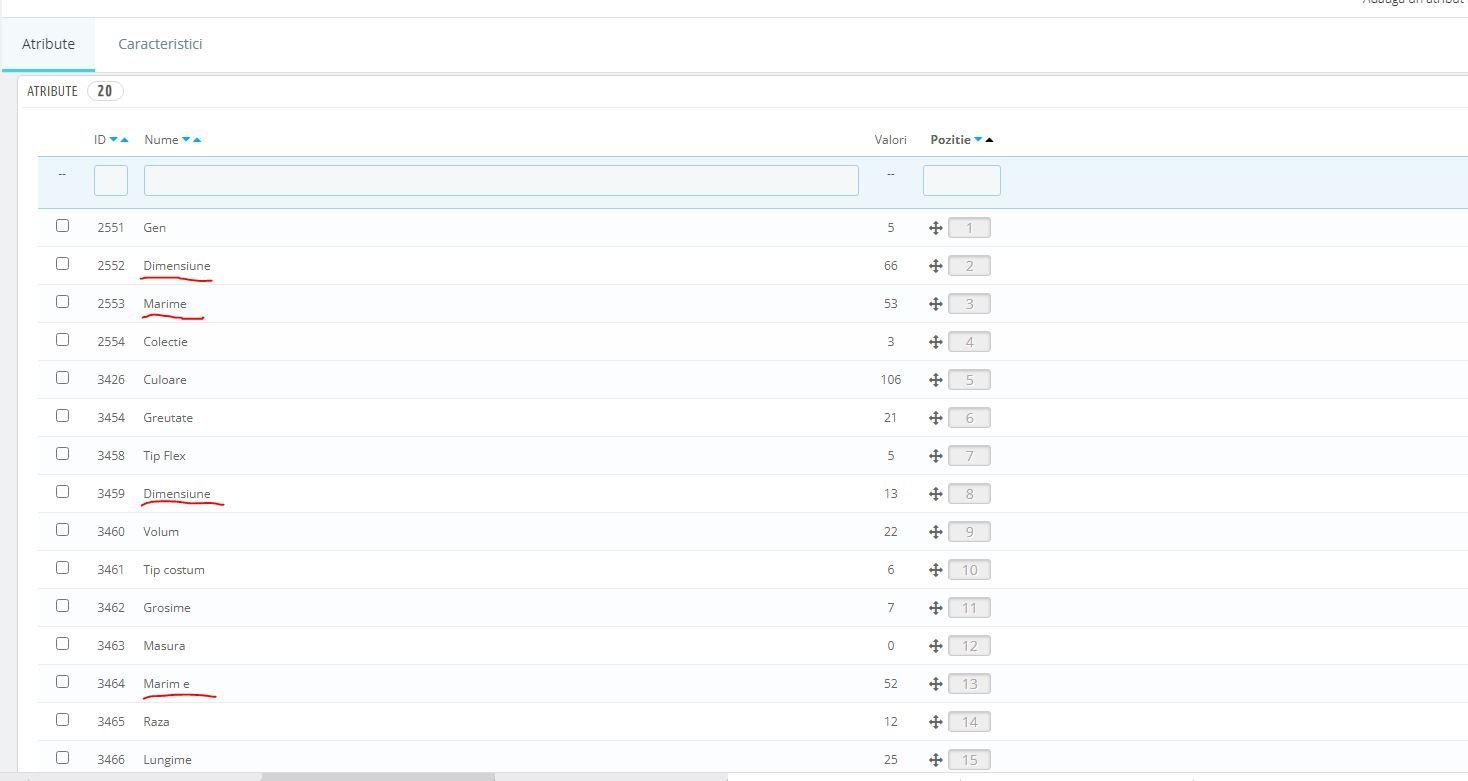Focus the Pozitie filter field
The height and width of the screenshot is (781, 1468).
(x=962, y=180)
